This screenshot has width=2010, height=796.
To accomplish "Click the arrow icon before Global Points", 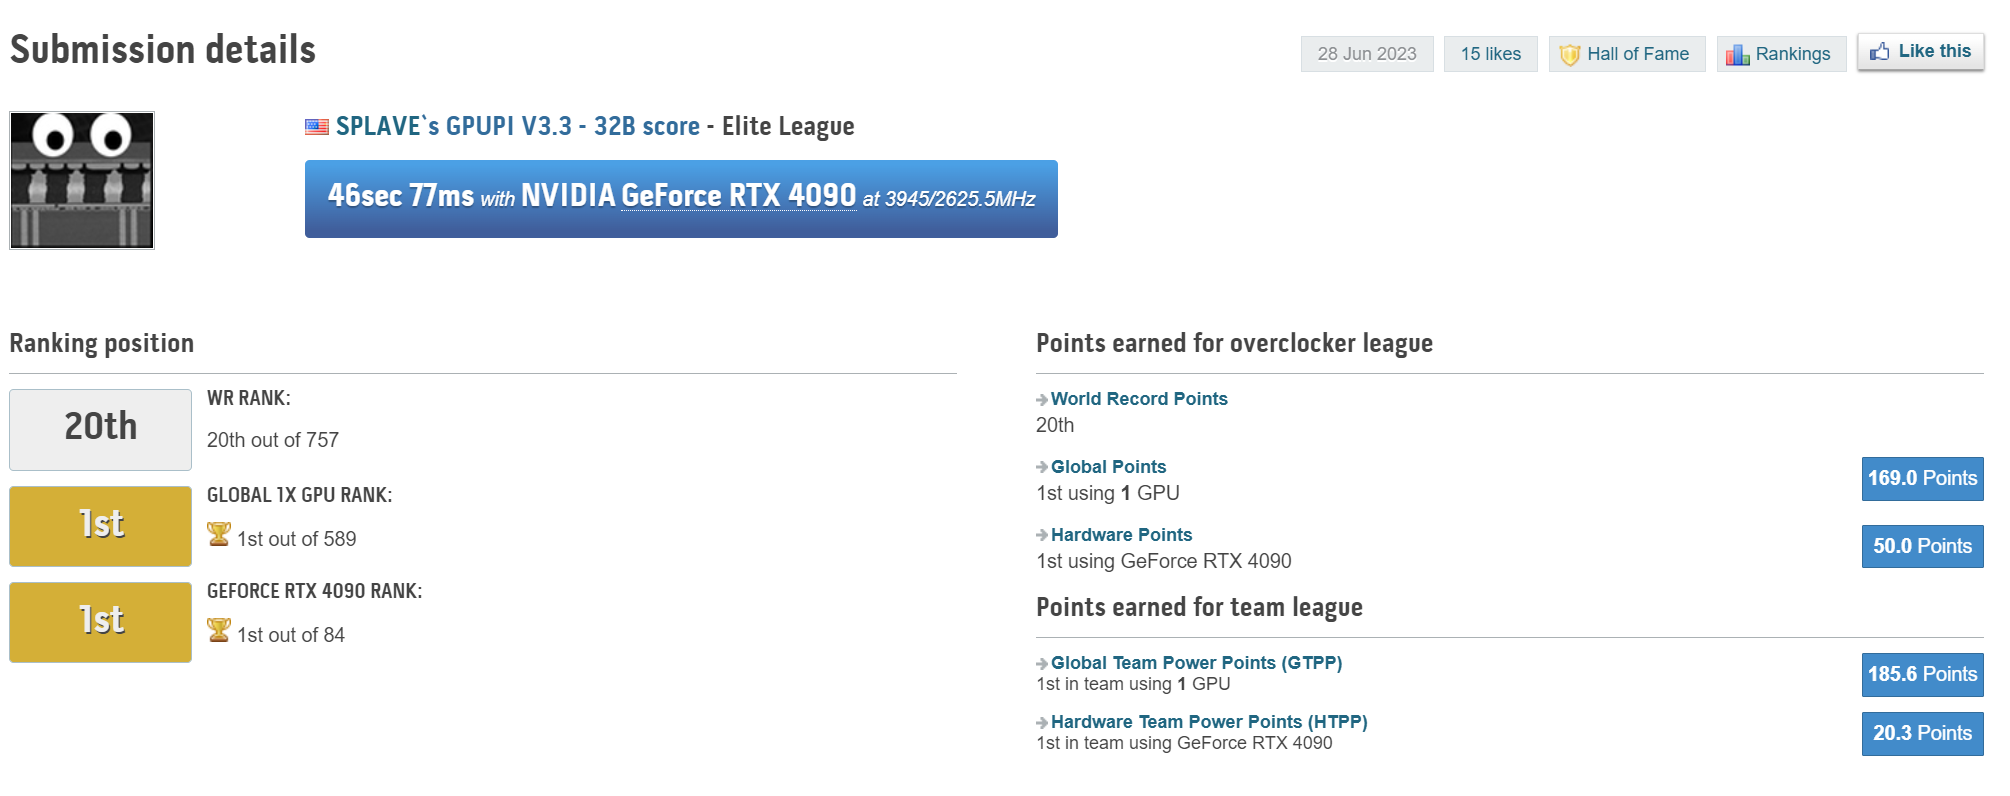I will coord(1042,468).
